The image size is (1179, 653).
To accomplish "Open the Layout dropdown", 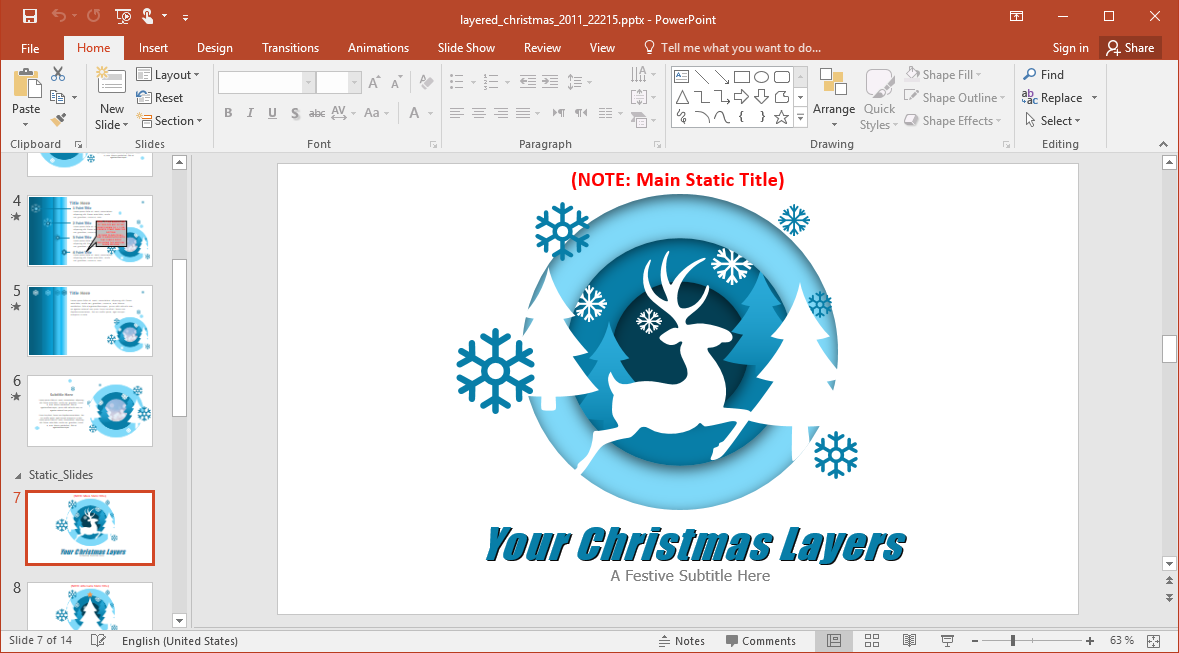I will point(169,75).
